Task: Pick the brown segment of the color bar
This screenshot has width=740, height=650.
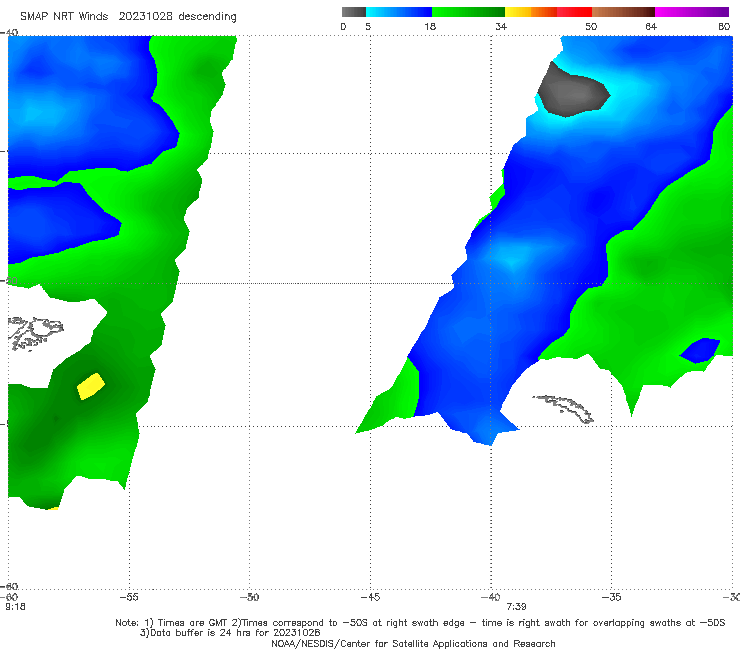Action: tap(623, 12)
